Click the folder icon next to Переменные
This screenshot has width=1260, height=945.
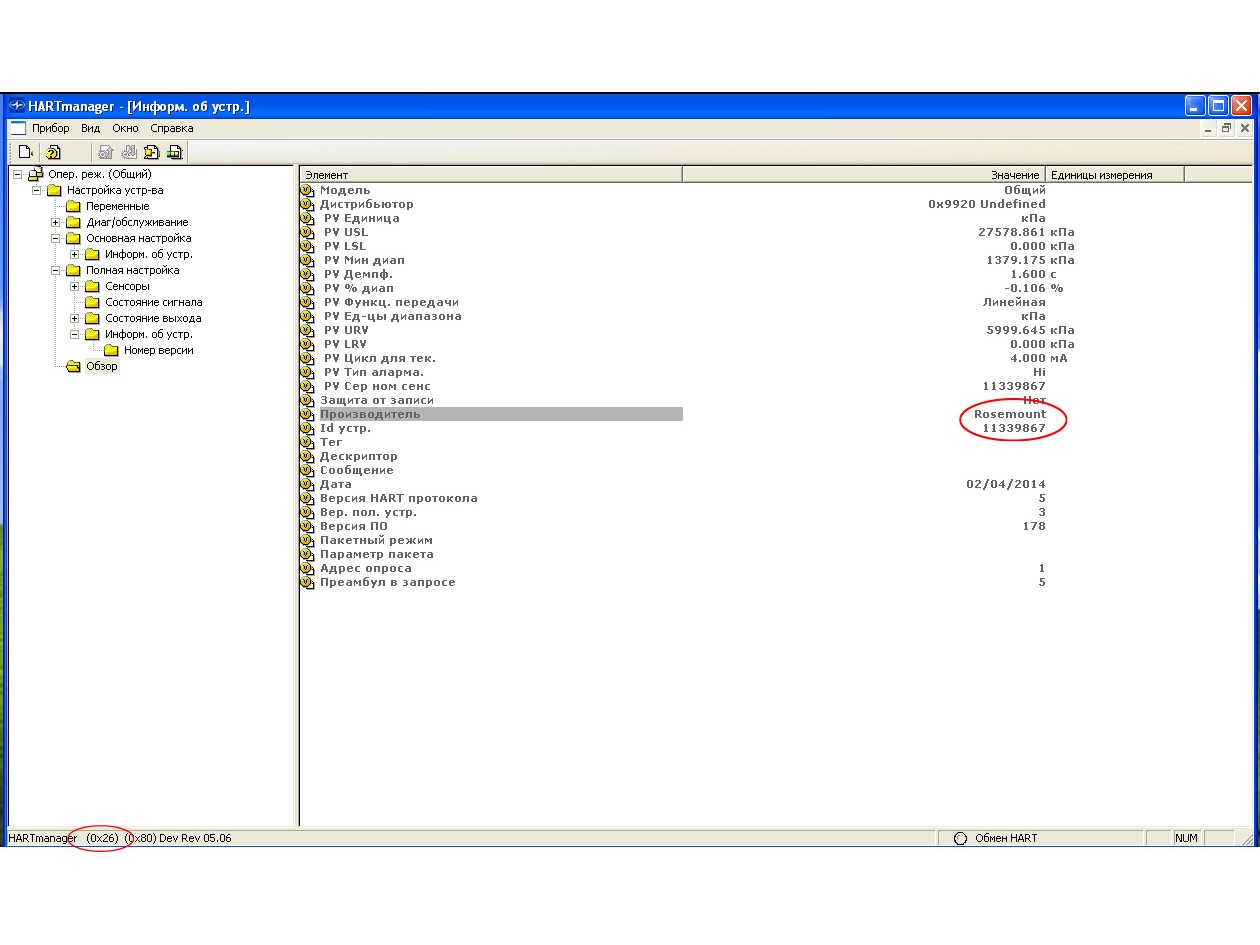(x=73, y=206)
